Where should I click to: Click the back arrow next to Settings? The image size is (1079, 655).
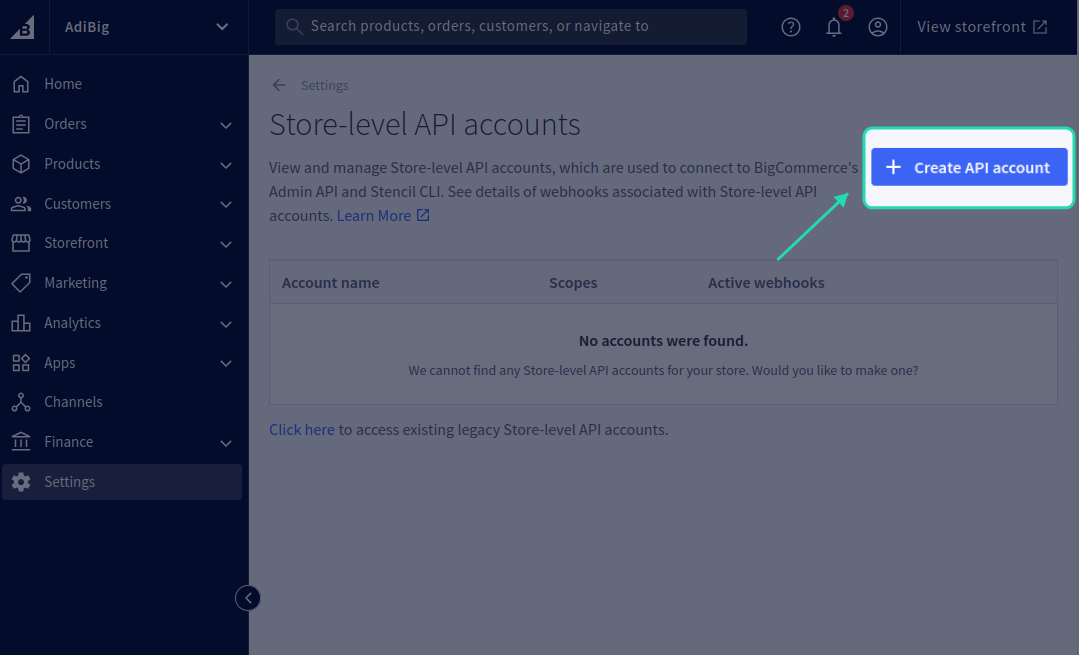279,85
